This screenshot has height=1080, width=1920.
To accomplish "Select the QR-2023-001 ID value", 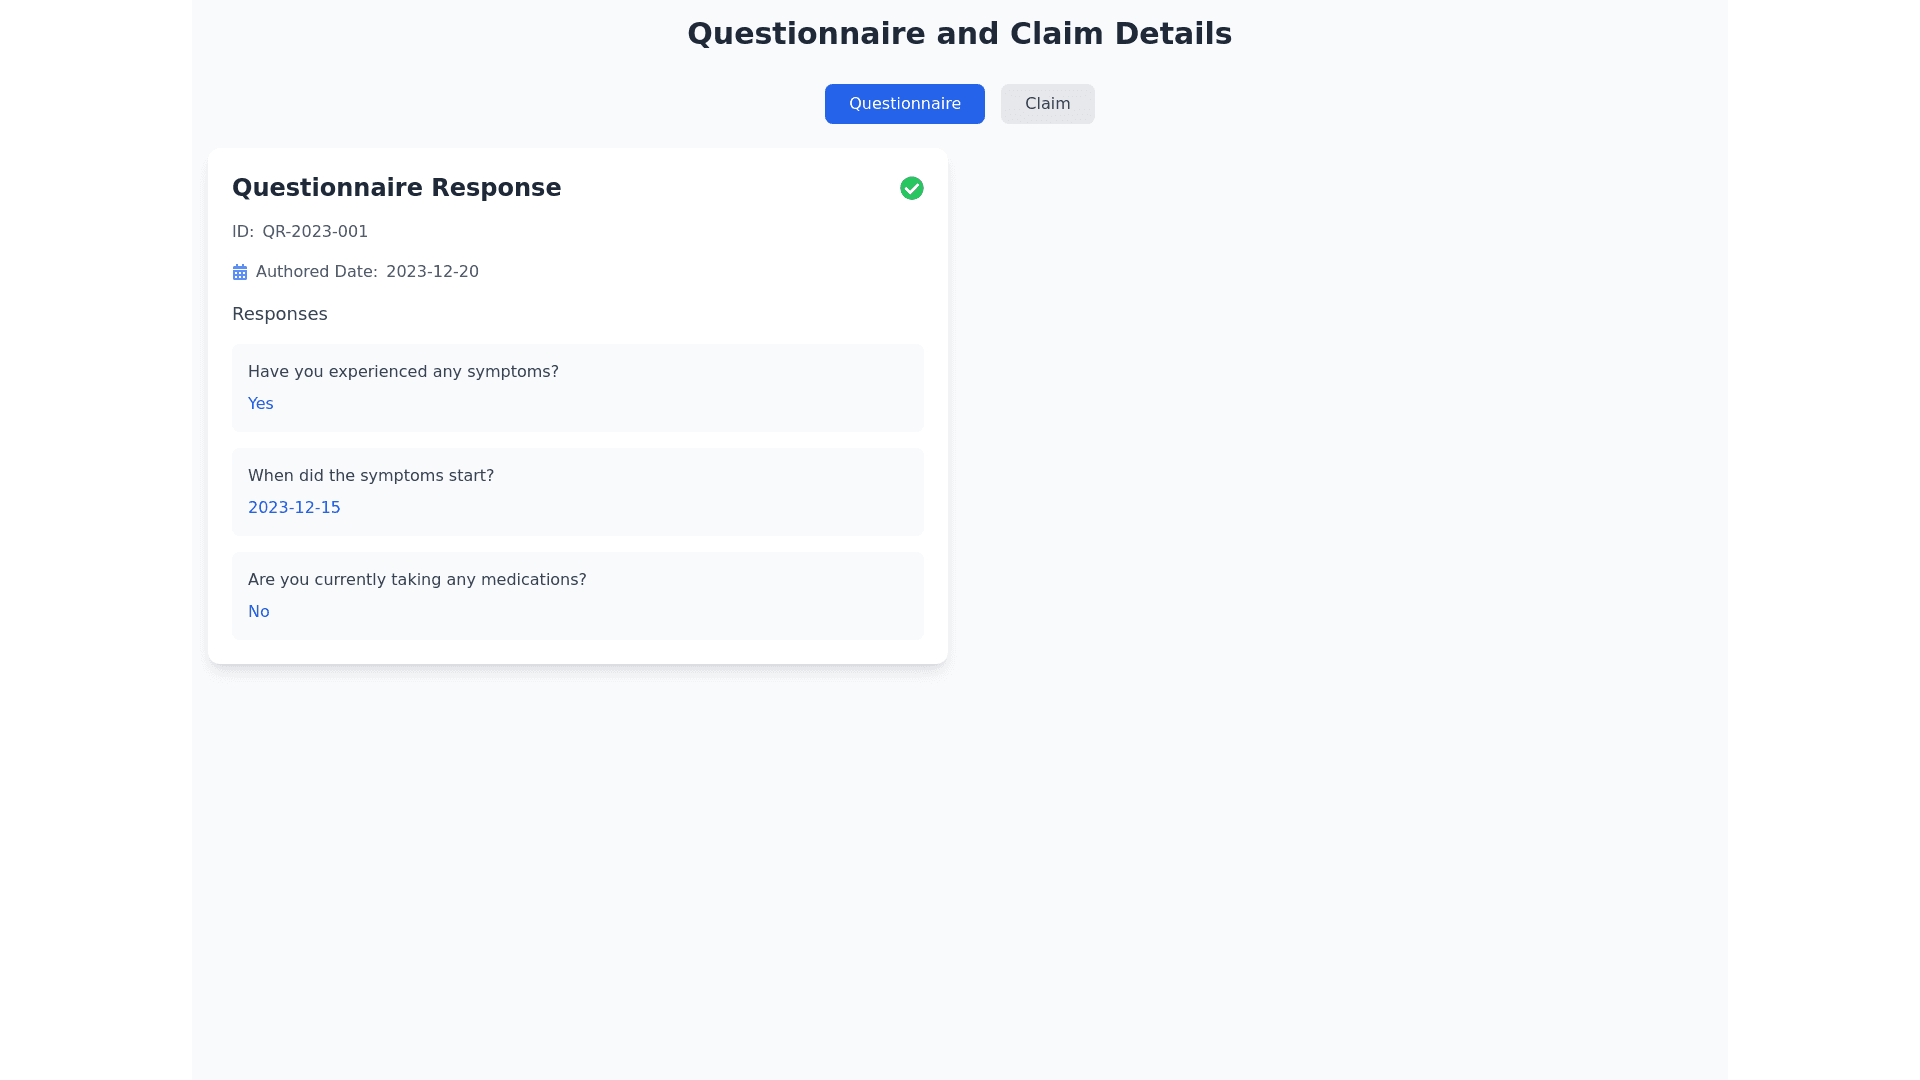I will point(315,232).
